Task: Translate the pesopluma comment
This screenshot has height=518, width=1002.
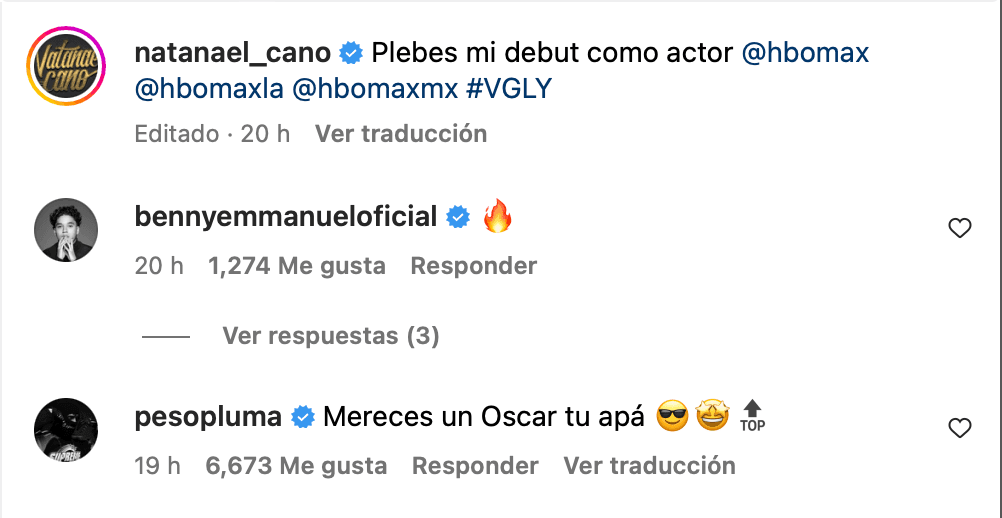Action: [649, 465]
